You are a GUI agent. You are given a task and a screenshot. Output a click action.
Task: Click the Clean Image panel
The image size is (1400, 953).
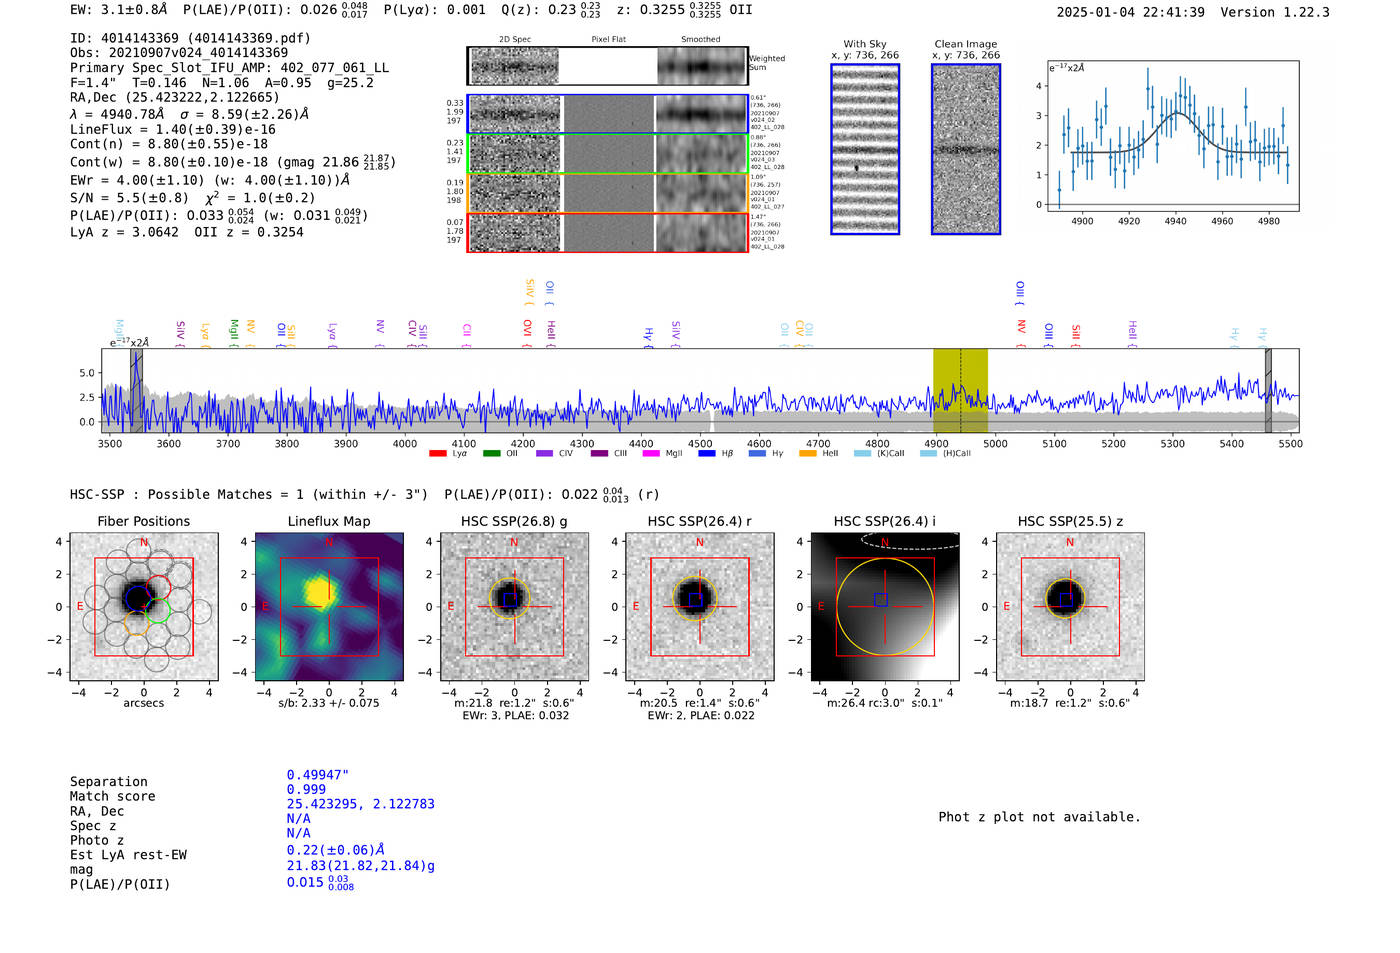click(x=966, y=149)
